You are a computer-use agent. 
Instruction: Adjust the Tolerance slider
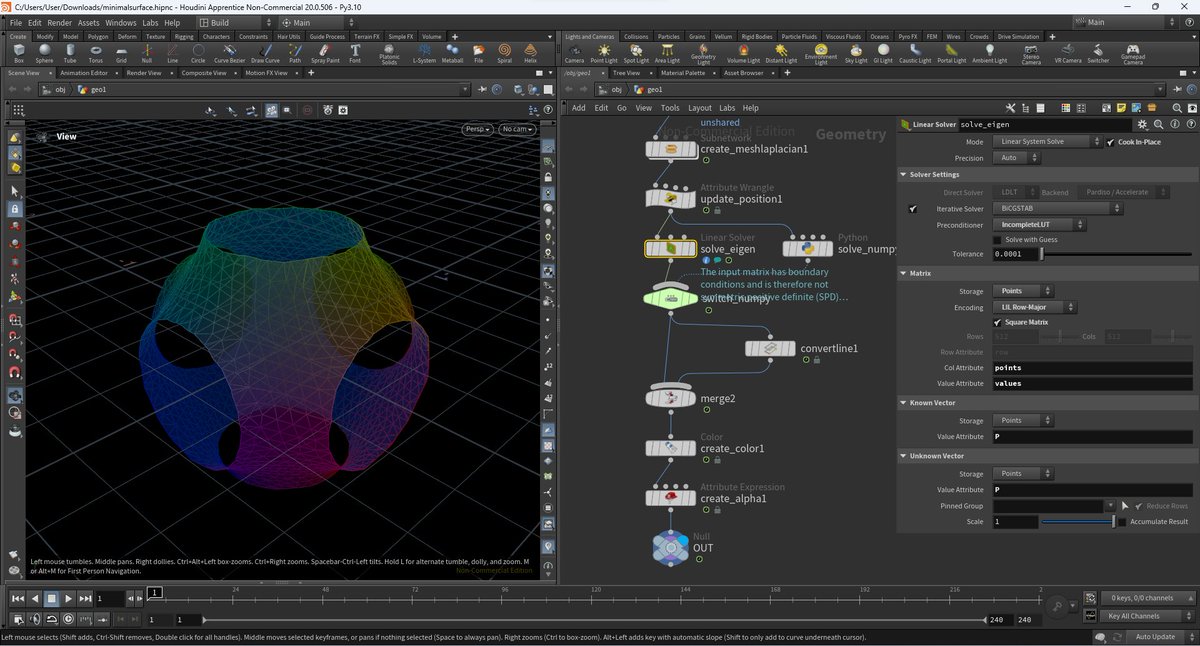point(1116,254)
